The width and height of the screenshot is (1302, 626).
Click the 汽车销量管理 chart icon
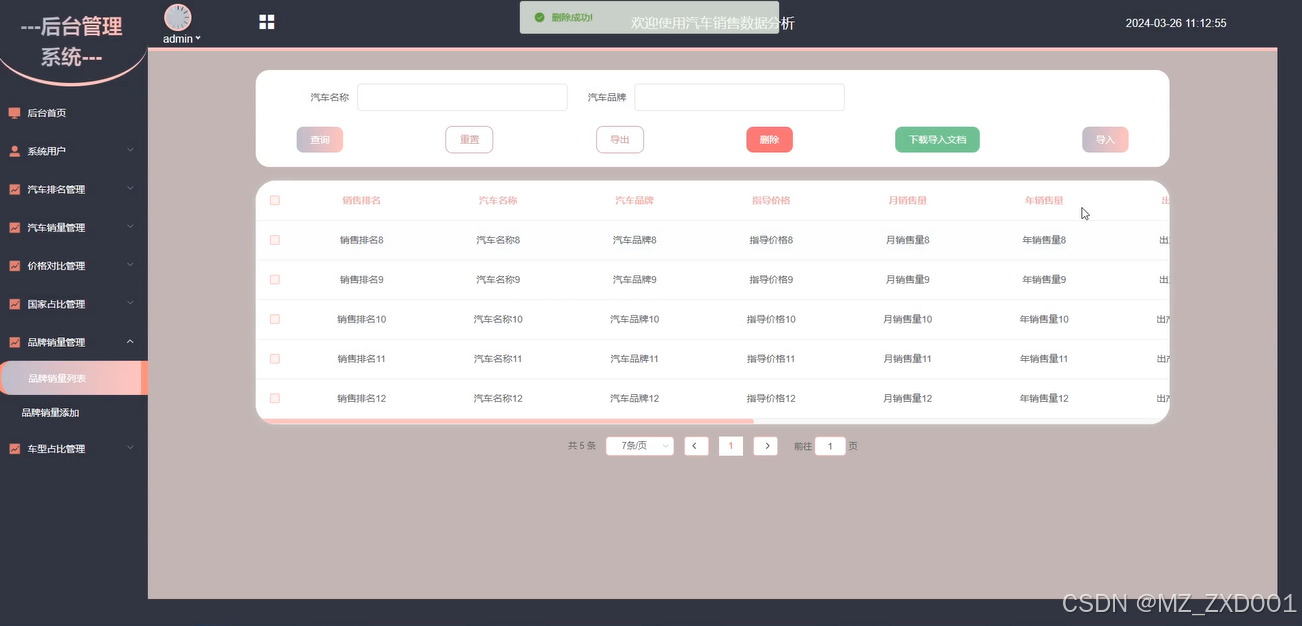point(14,227)
